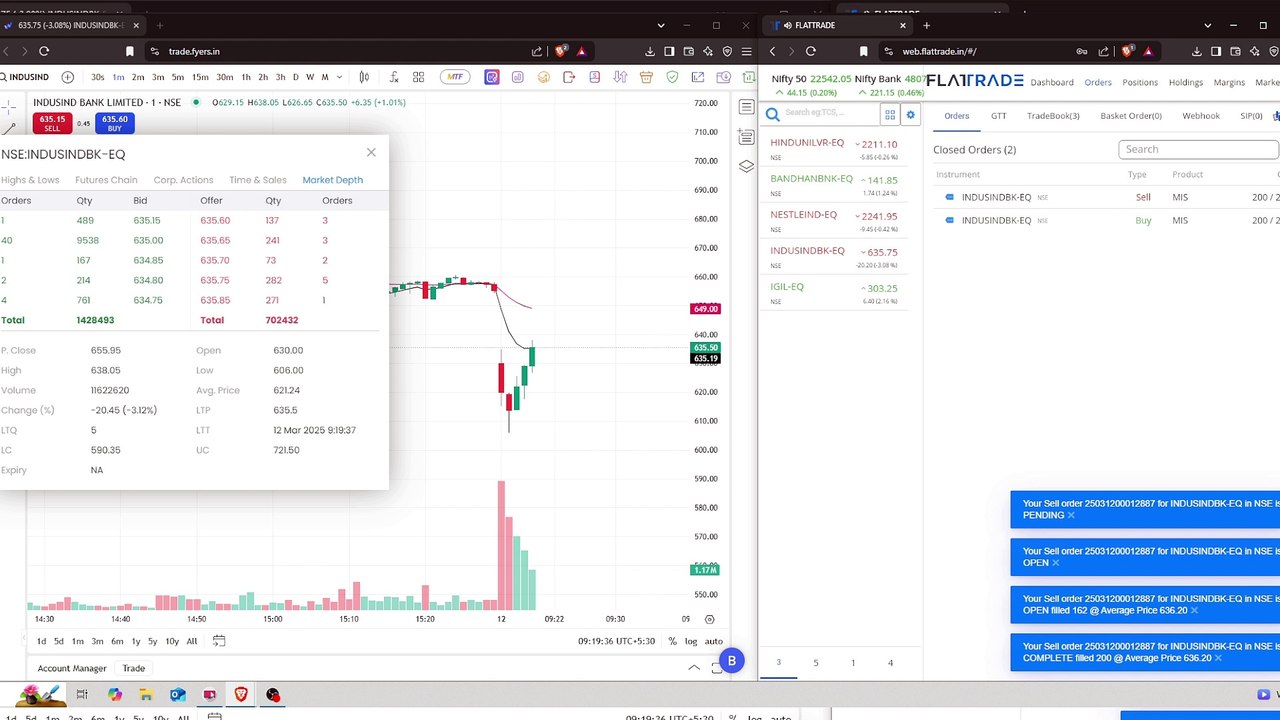Viewport: 1280px width, 720px height.
Task: Go to Flattrade Positions page
Action: click(x=1140, y=82)
